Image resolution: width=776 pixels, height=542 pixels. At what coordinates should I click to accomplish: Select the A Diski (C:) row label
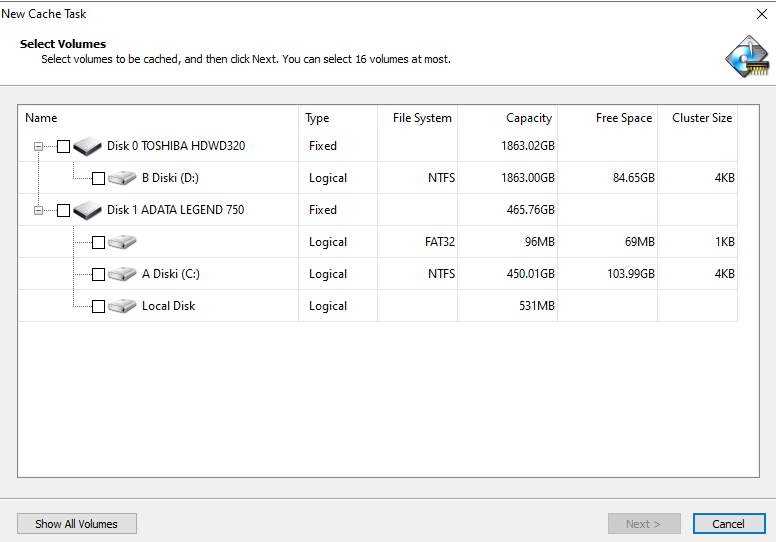tap(171, 274)
